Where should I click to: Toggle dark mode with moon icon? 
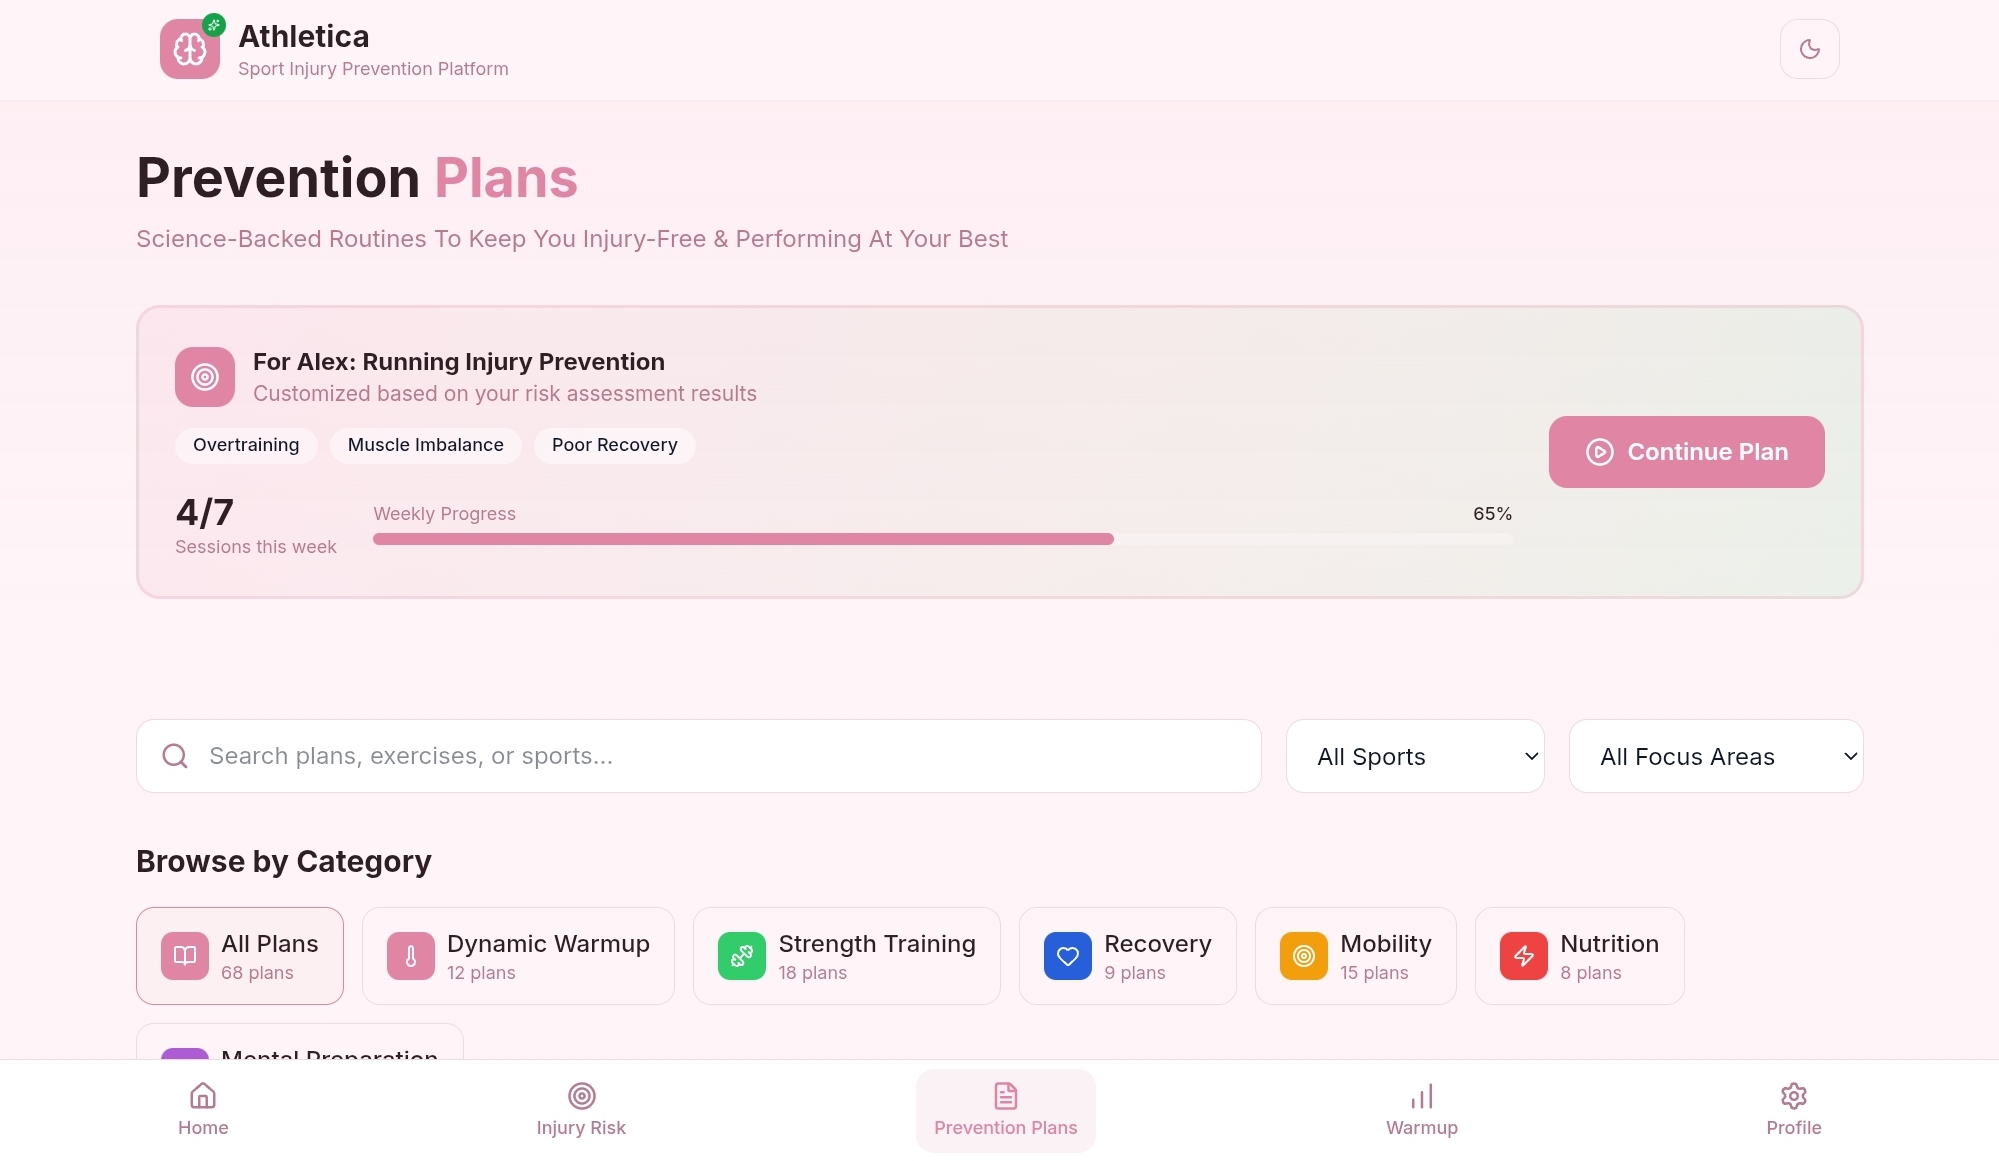coord(1809,49)
